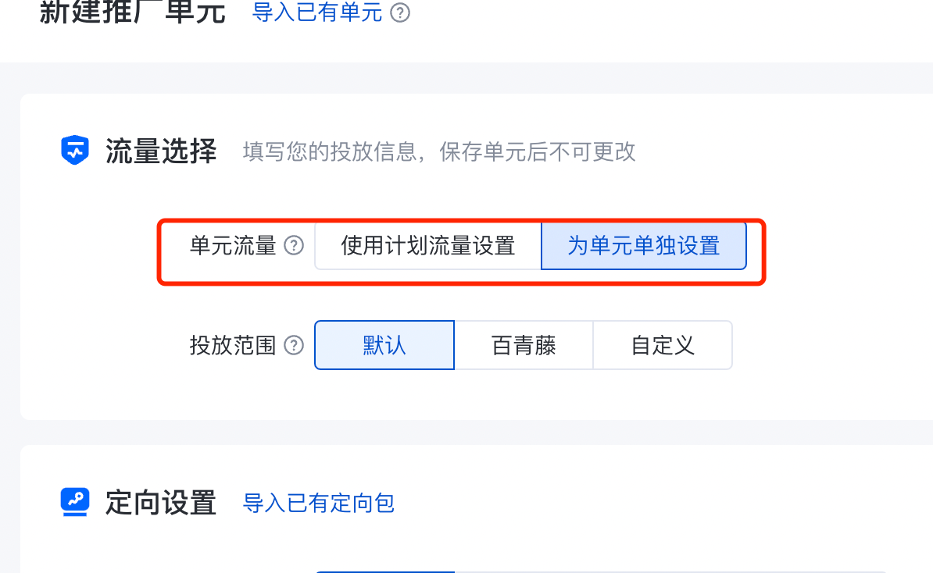Choose the 为单元单独设置 option
The image size is (933, 575).
(x=643, y=245)
